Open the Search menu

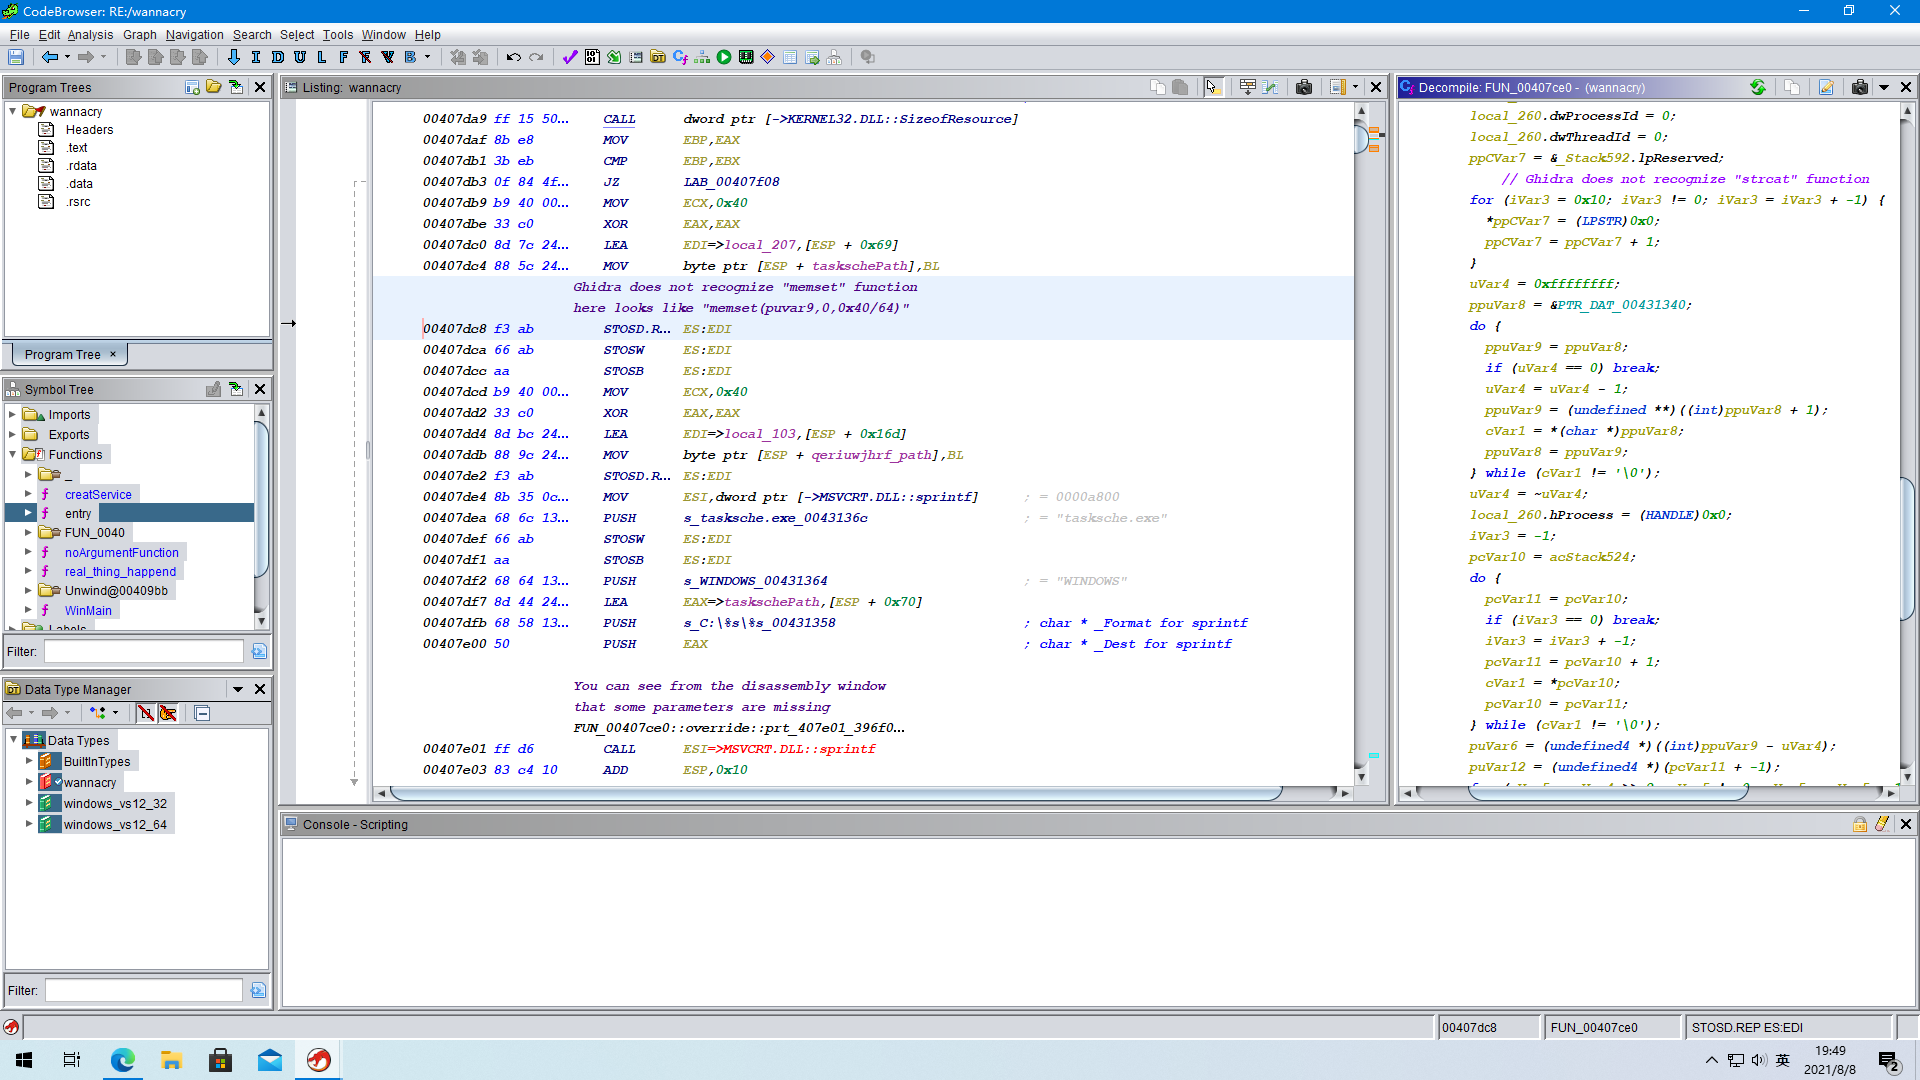pyautogui.click(x=252, y=34)
